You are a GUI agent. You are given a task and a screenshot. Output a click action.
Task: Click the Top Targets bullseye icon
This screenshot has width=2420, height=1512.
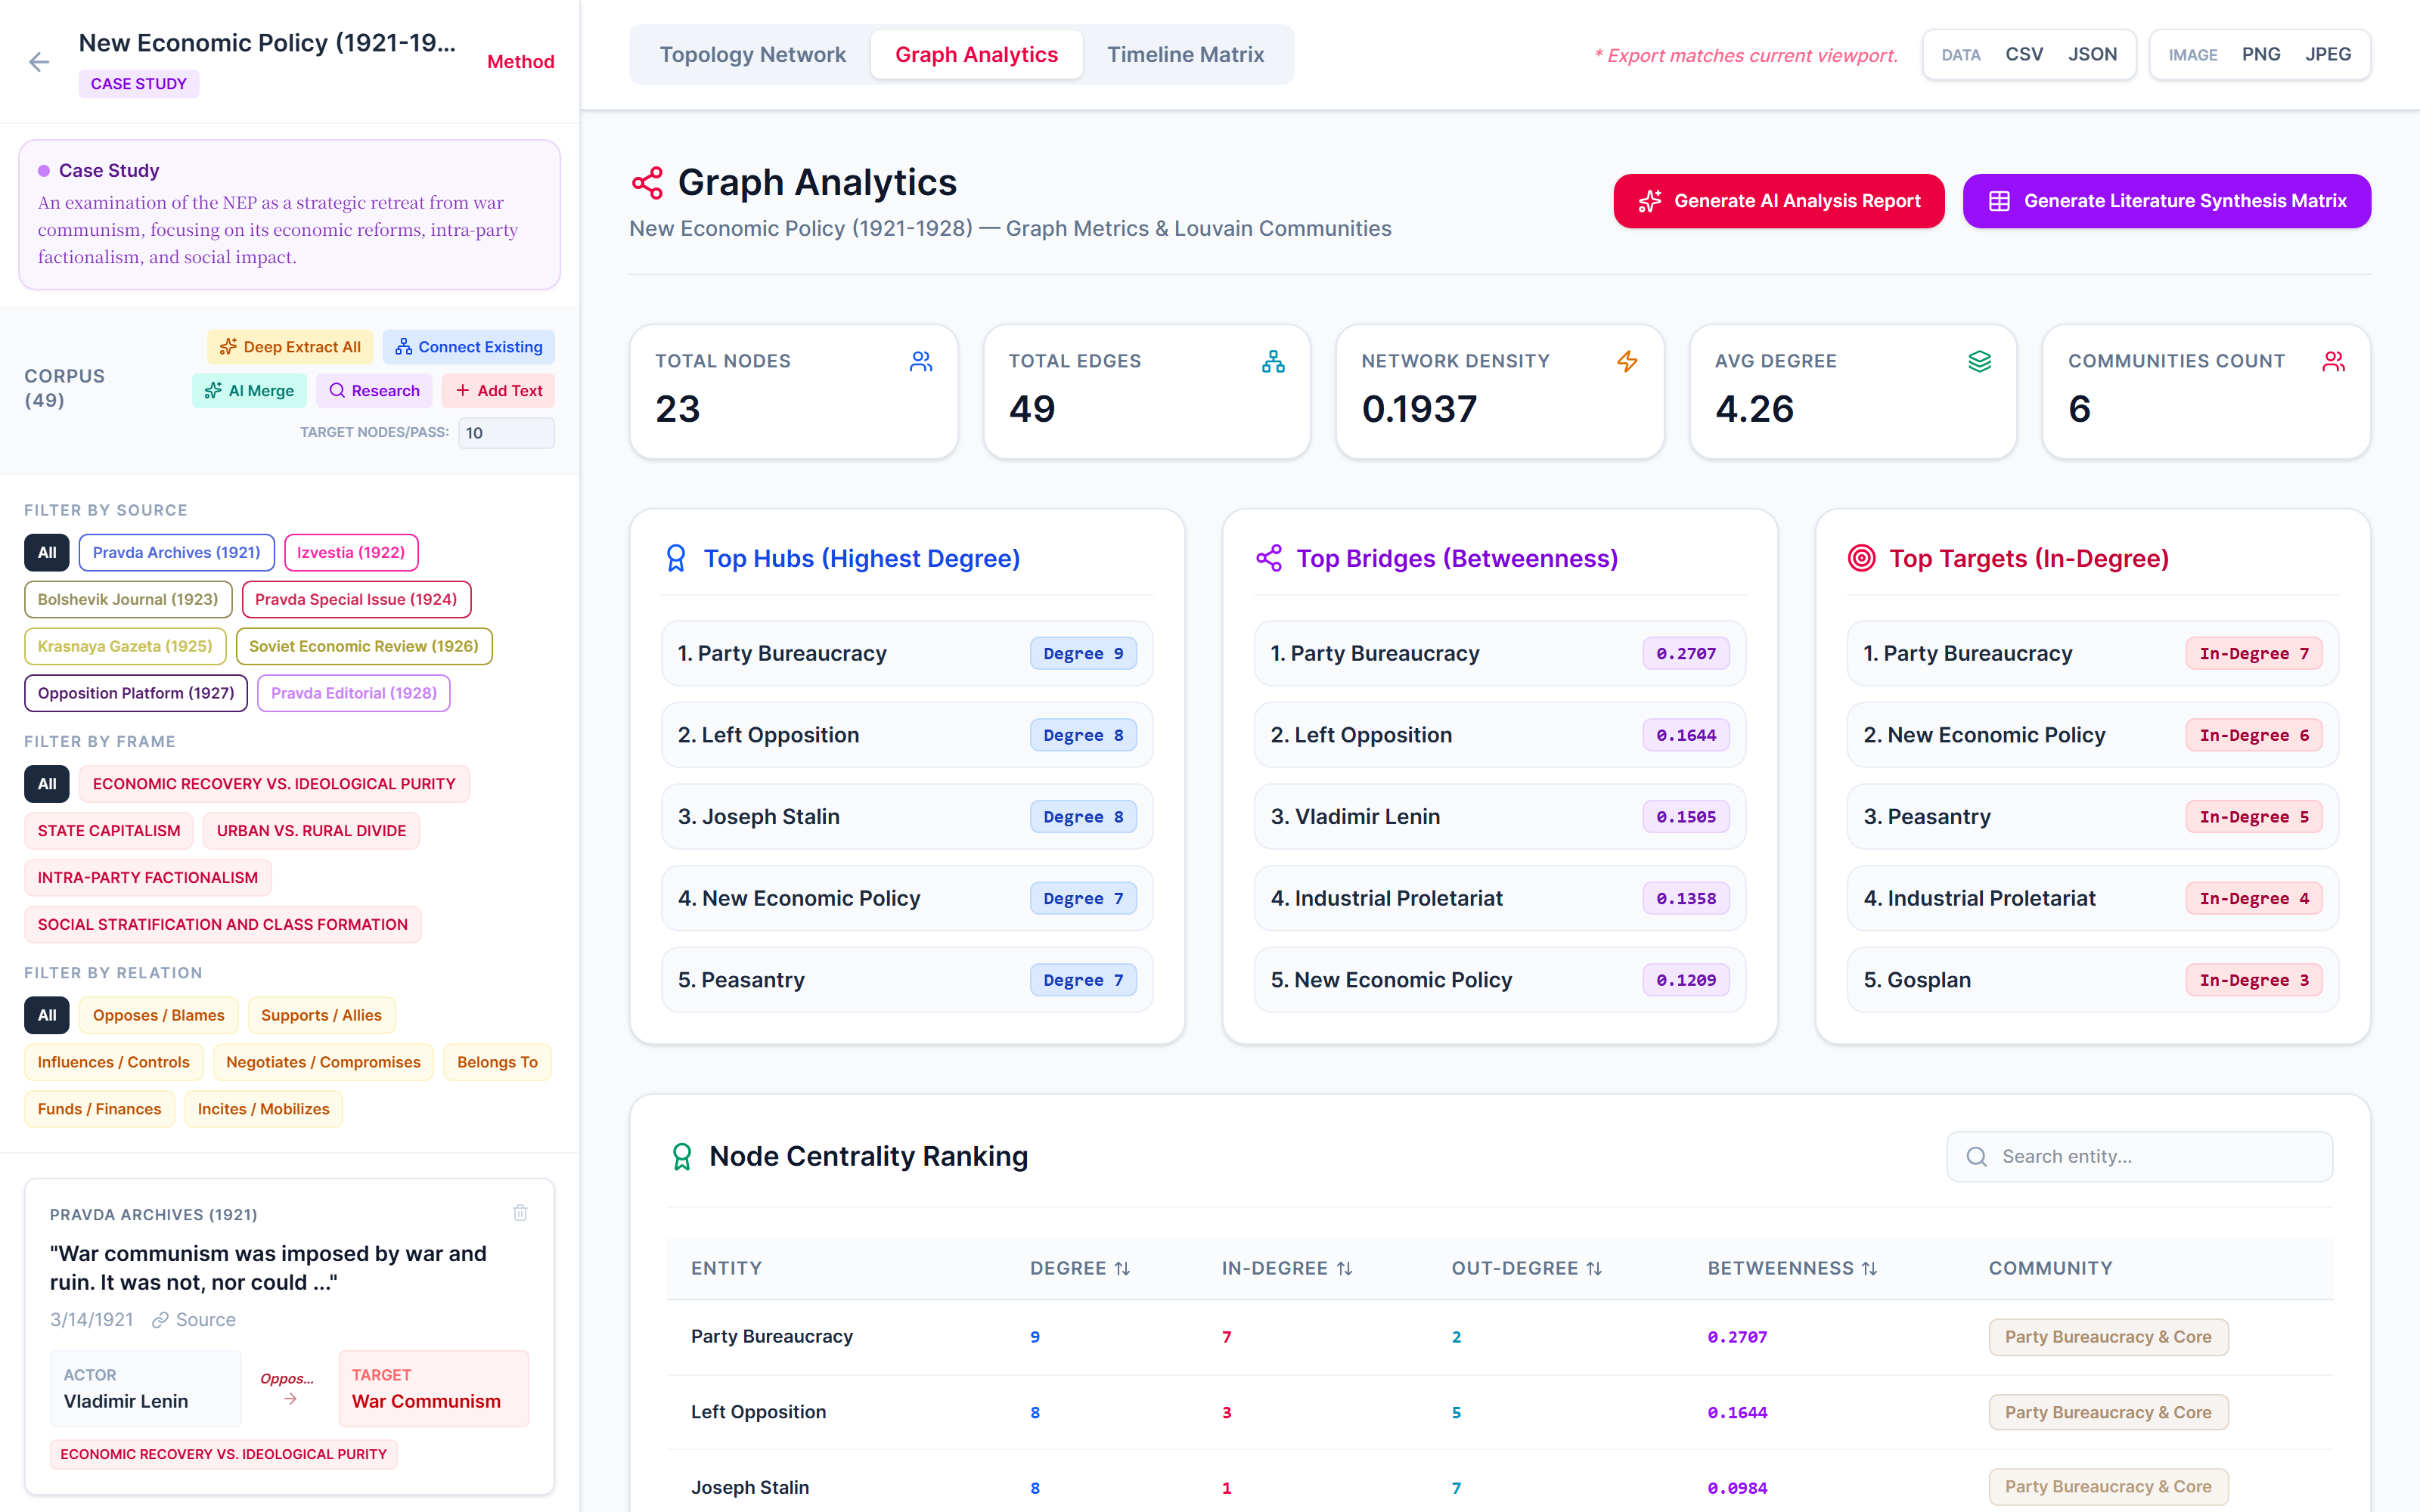point(1861,558)
